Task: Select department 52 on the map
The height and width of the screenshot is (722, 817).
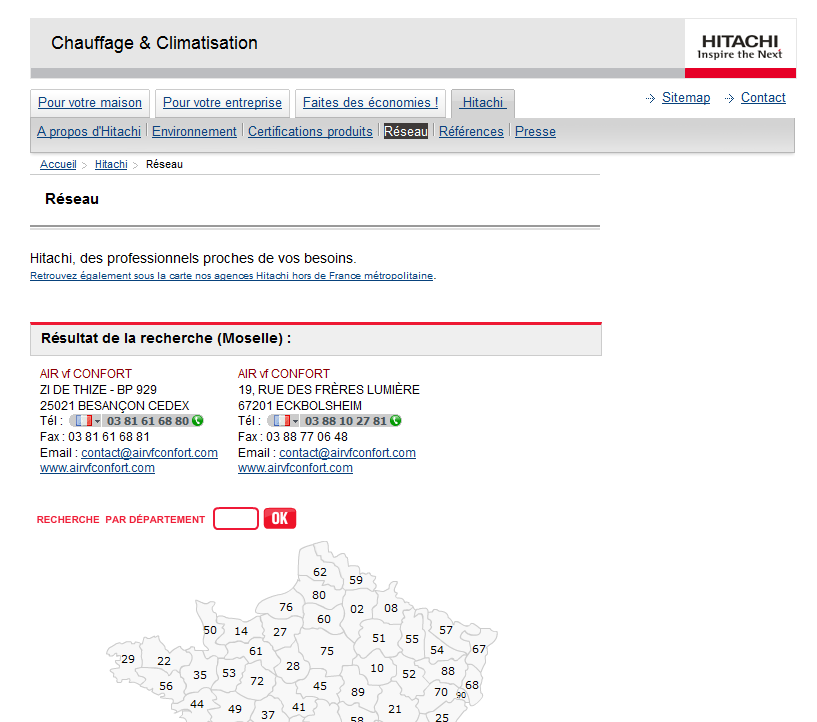Action: coord(409,674)
